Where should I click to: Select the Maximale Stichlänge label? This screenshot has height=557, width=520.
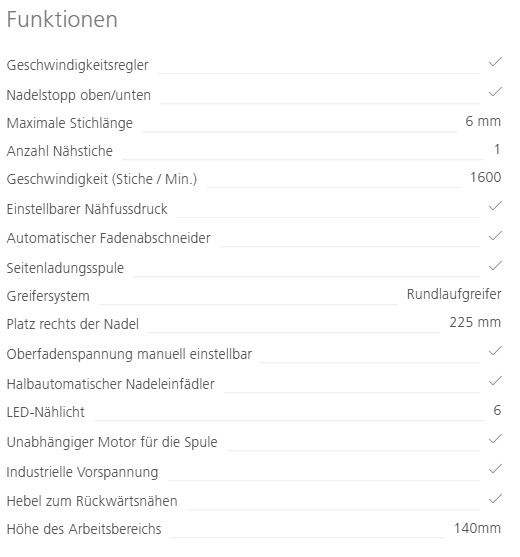70,123
